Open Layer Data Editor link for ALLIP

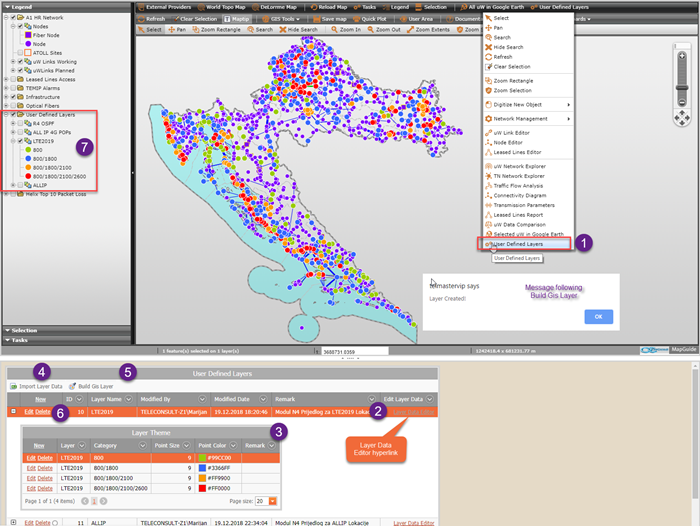click(x=414, y=523)
